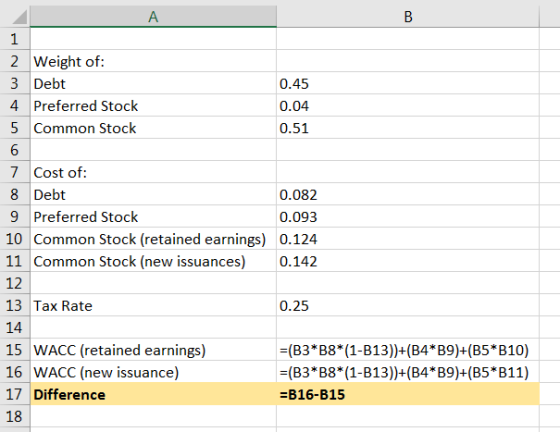
Task: Click the Select All corner triangle
Action: 20,17
